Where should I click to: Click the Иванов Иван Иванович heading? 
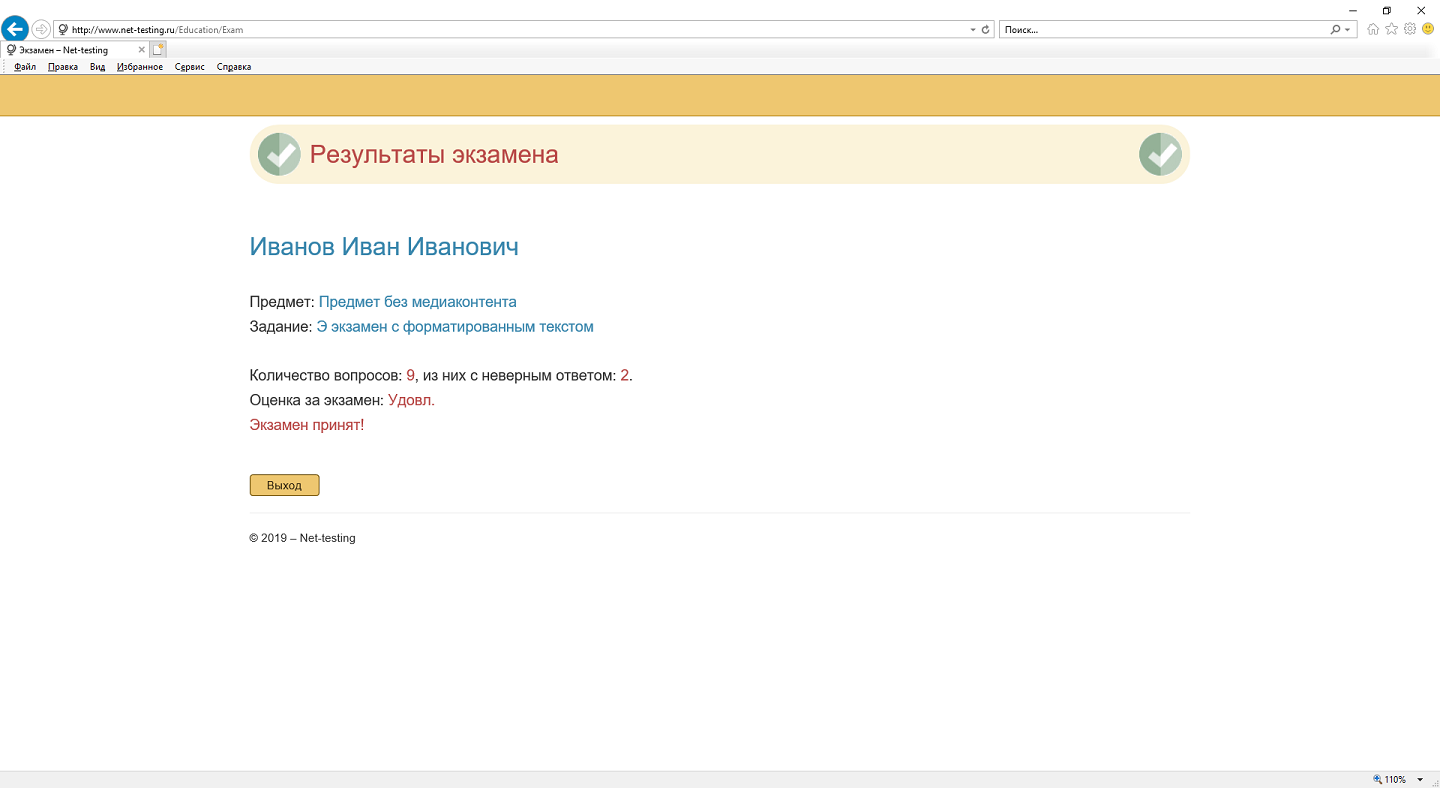click(x=384, y=246)
